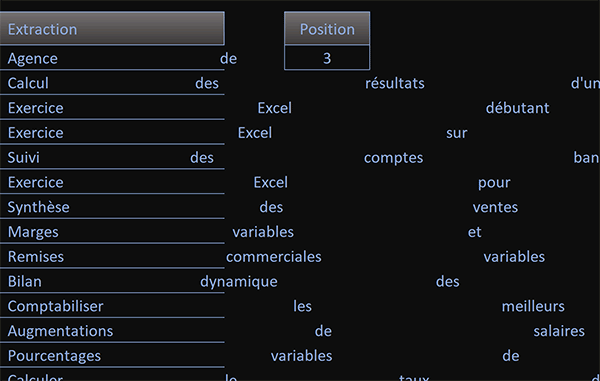The image size is (600, 381).
Task: Select the Remises cell
Action: pyautogui.click(x=112, y=257)
